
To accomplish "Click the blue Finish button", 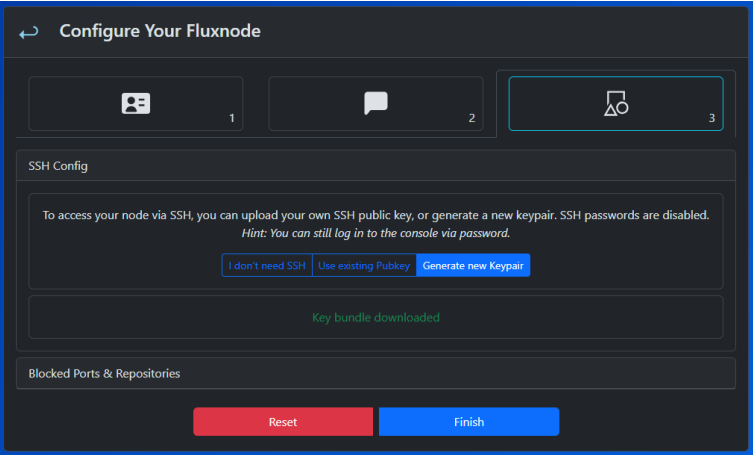I will [468, 421].
